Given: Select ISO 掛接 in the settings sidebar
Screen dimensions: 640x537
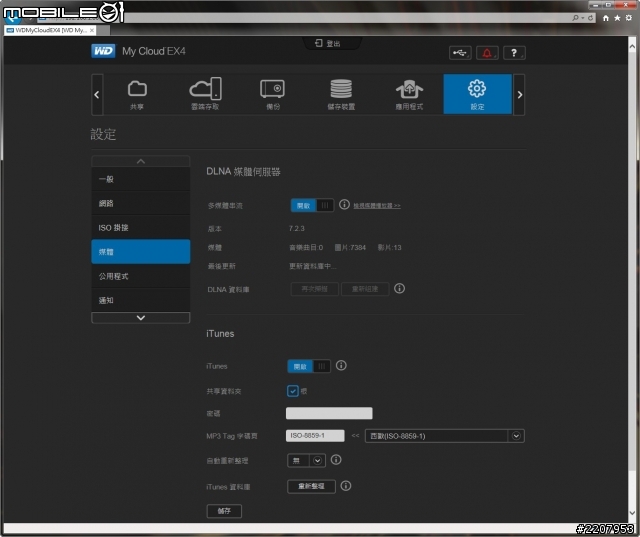Looking at the screenshot, I should tap(141, 228).
